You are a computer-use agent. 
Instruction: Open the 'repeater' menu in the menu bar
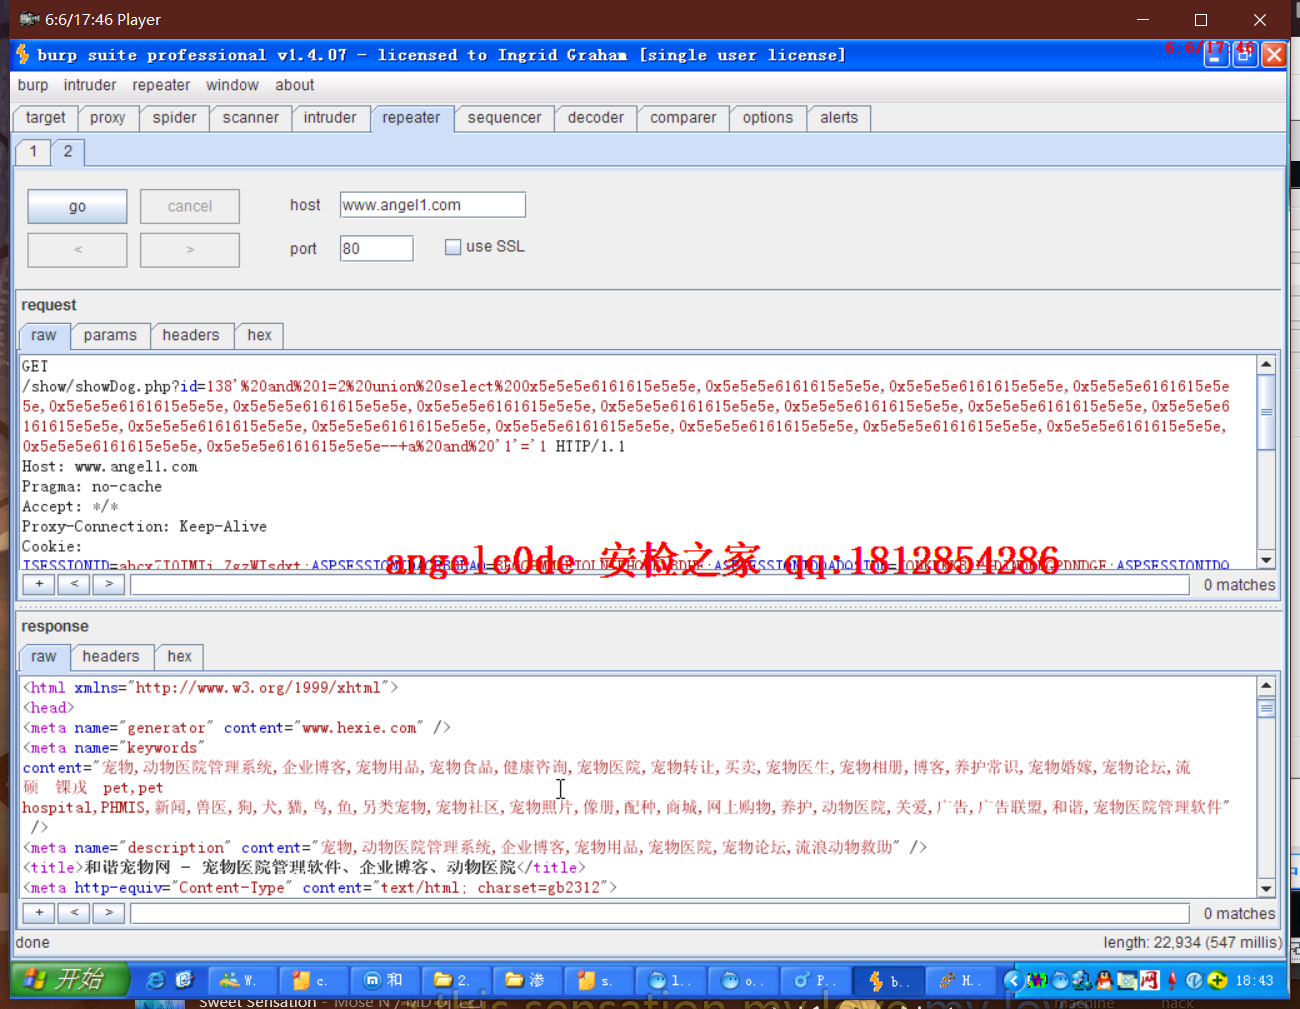tap(161, 85)
